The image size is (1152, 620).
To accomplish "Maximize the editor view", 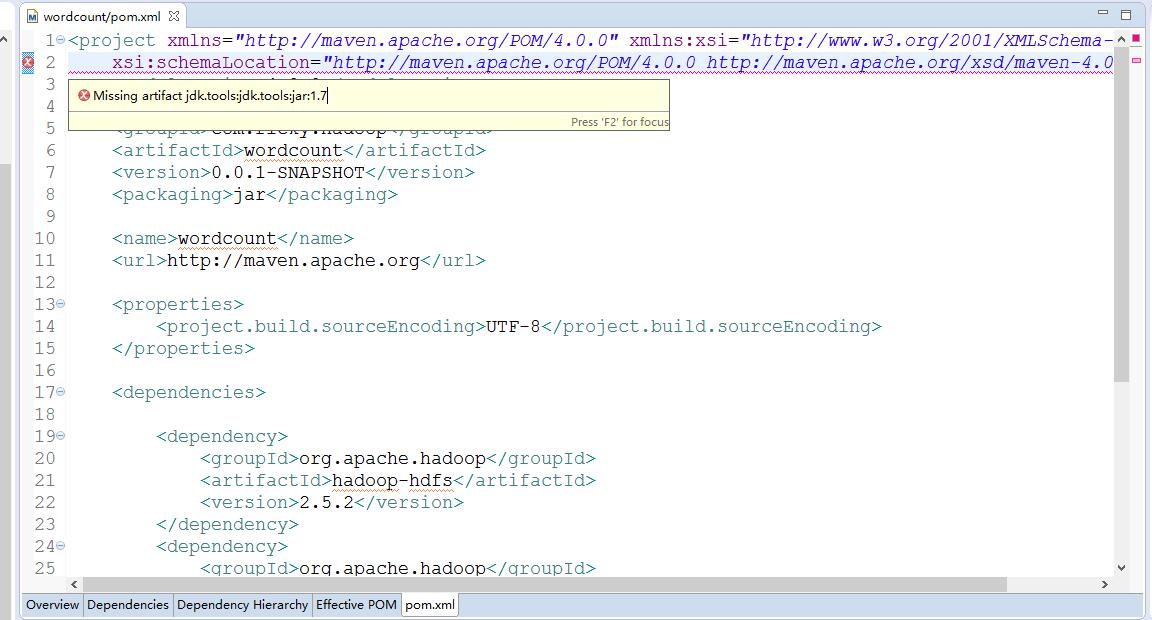I will click(1126, 14).
